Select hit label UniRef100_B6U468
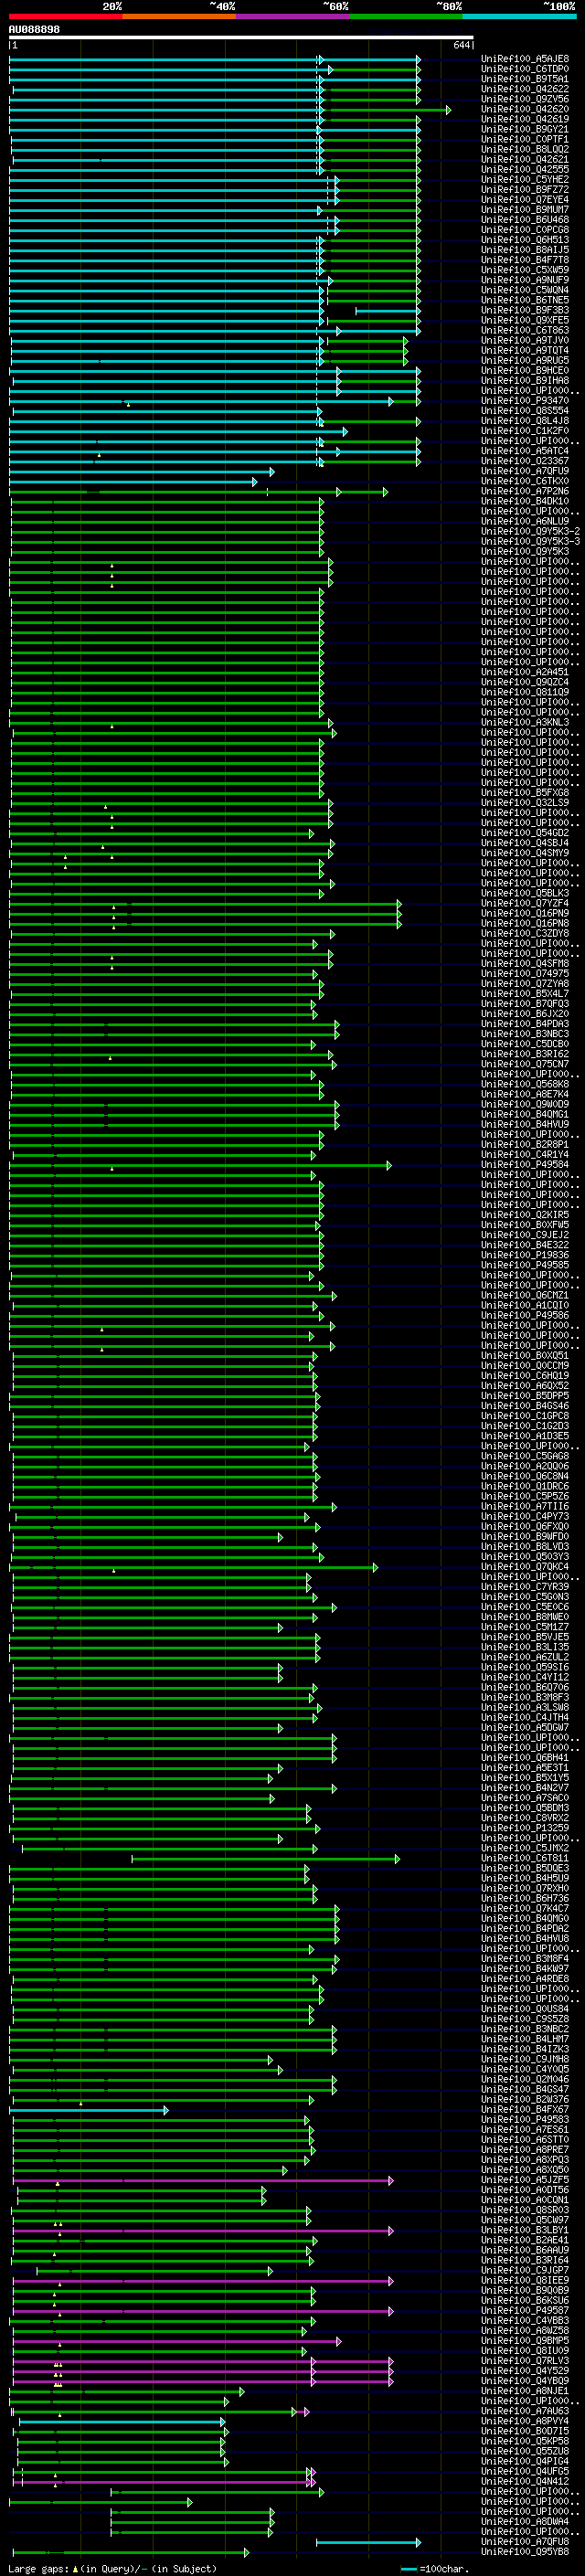This screenshot has width=585, height=2576. (x=525, y=220)
